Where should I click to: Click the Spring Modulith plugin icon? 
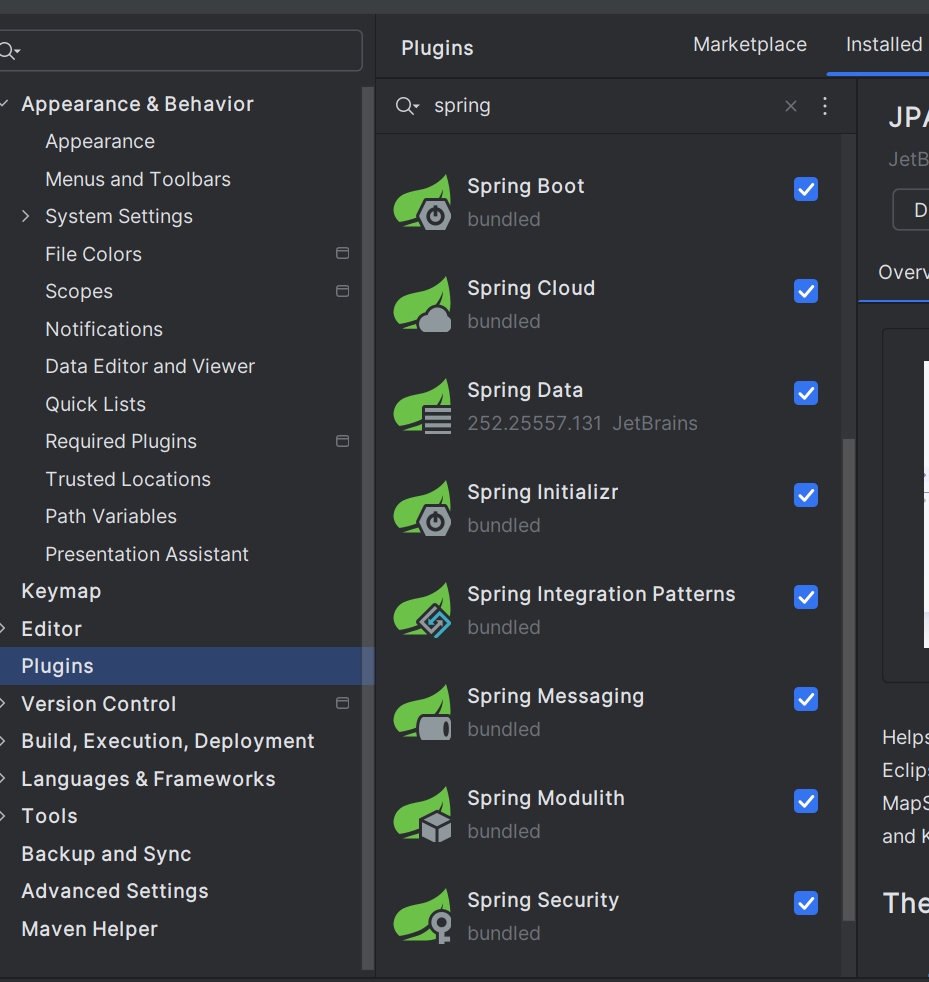(422, 815)
